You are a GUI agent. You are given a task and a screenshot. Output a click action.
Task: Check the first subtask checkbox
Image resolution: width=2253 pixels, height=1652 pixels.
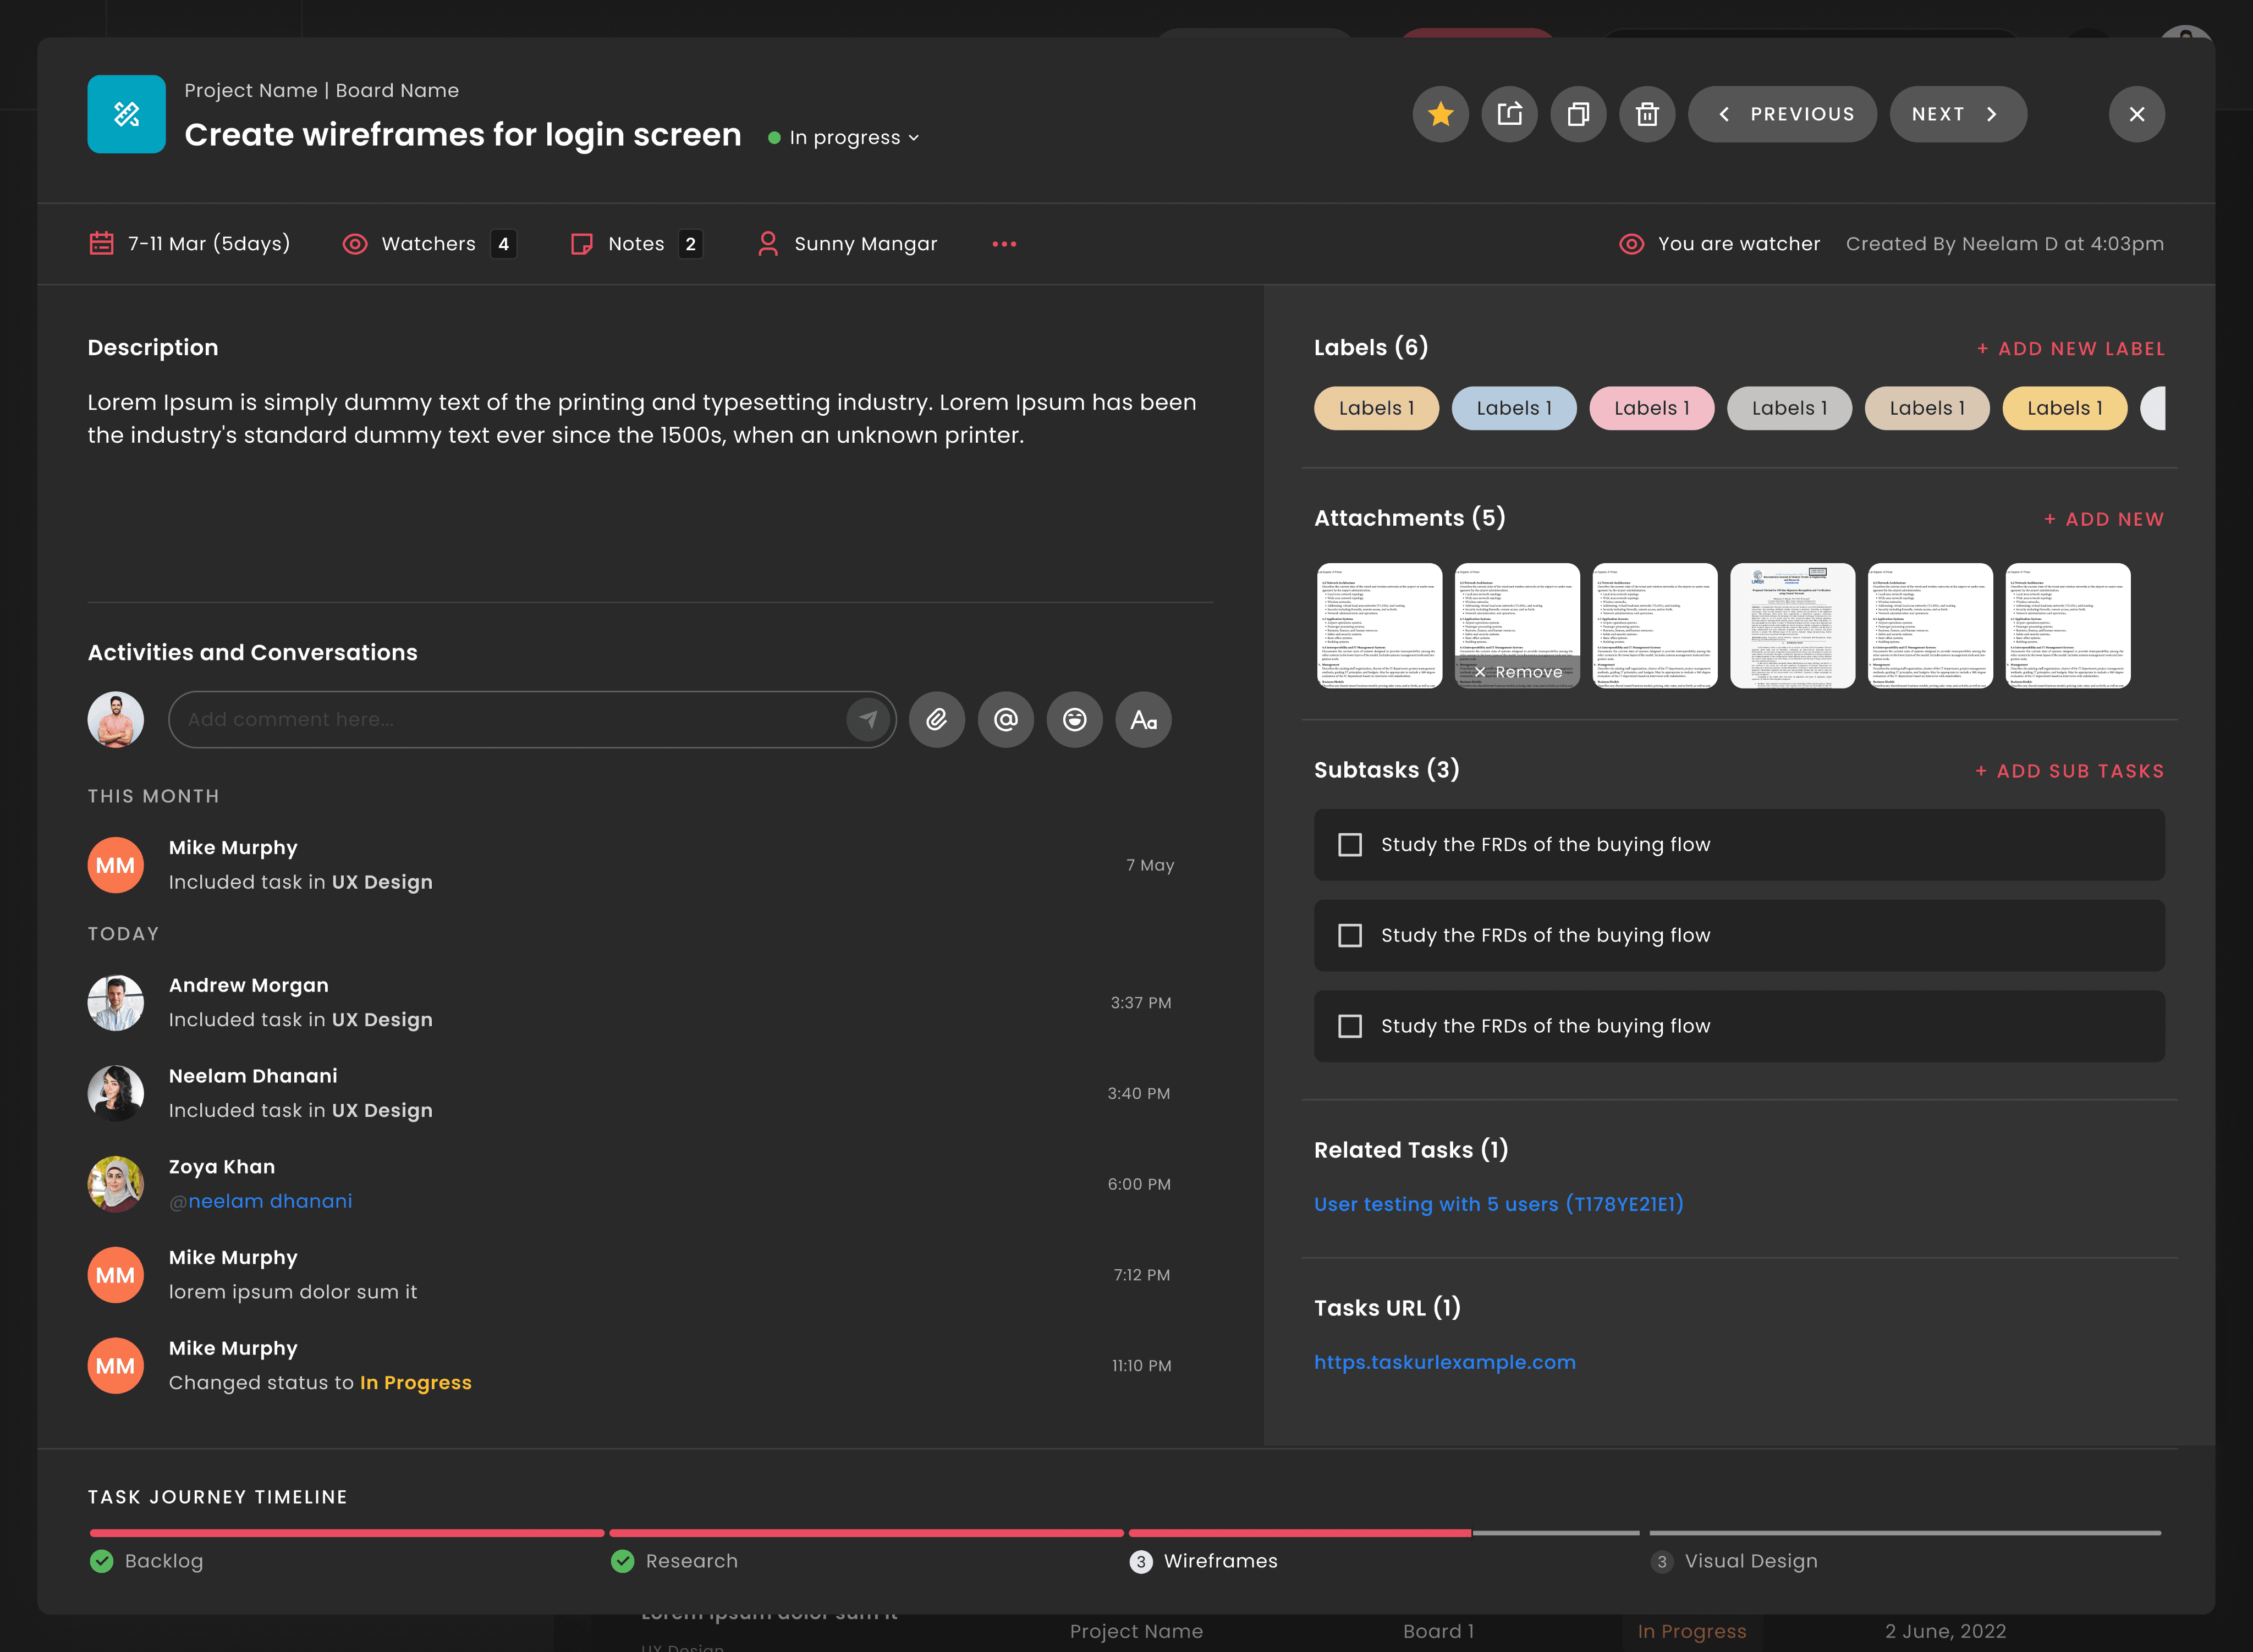[x=1349, y=845]
